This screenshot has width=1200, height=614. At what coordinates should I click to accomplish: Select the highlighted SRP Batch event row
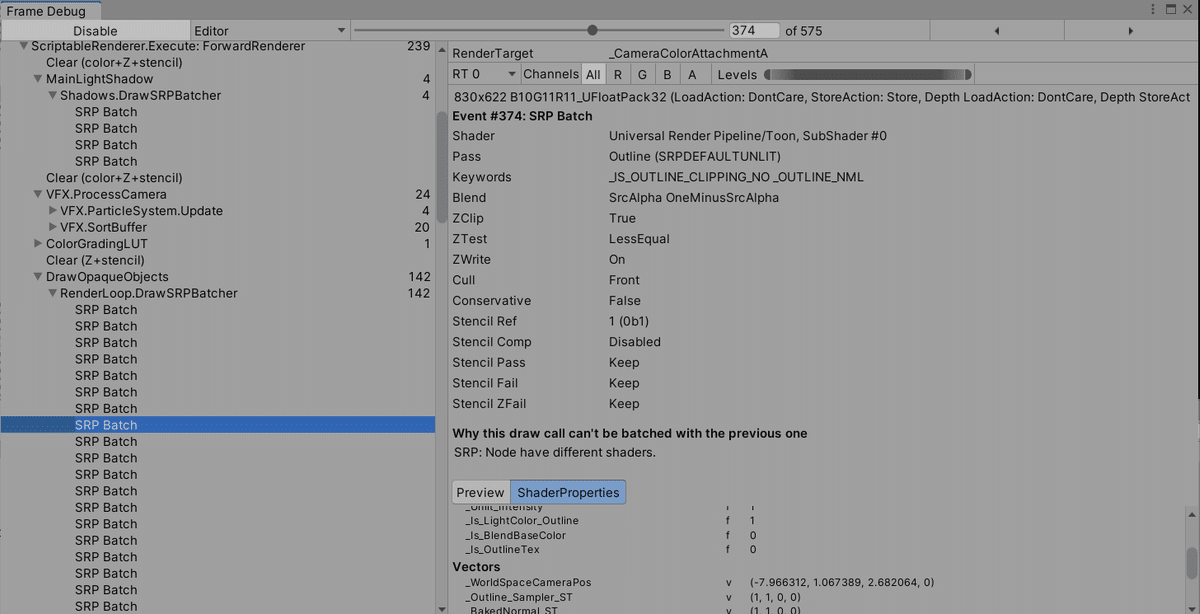(x=218, y=425)
